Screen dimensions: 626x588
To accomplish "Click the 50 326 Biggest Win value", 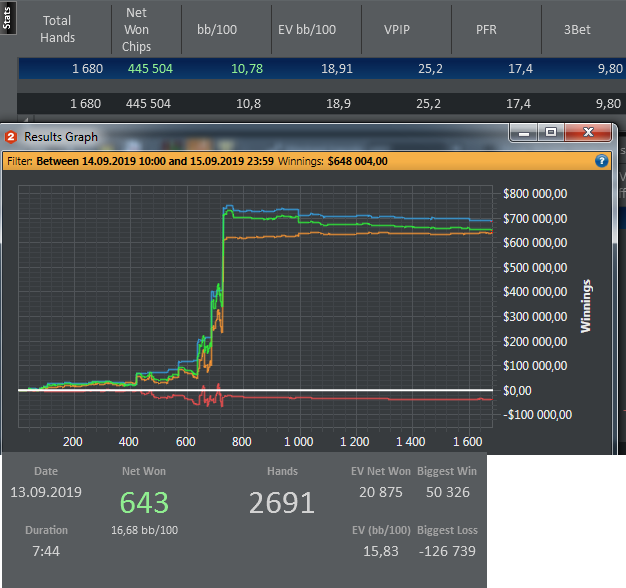I will click(x=448, y=492).
